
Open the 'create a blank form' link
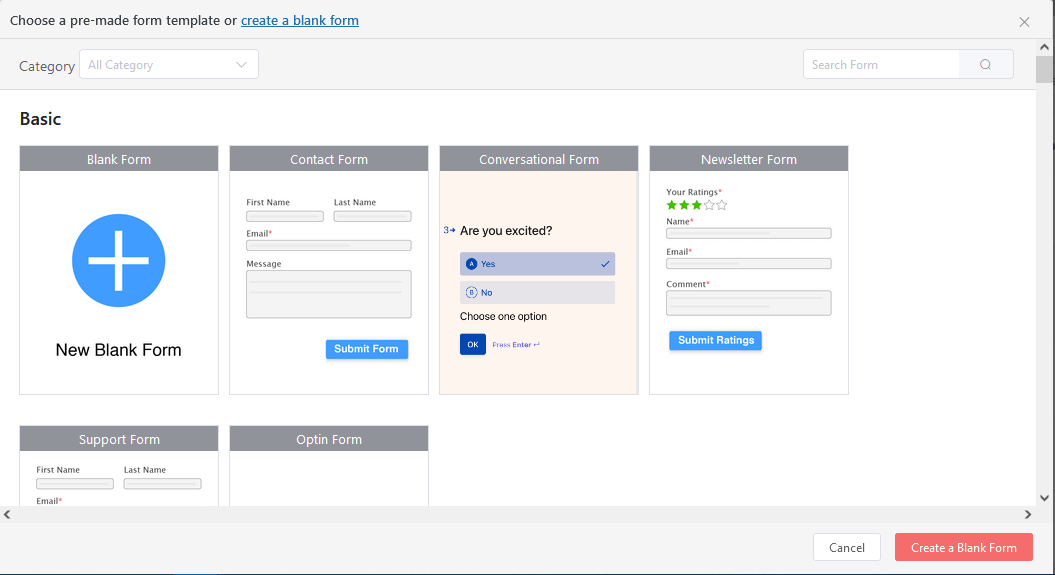point(299,20)
